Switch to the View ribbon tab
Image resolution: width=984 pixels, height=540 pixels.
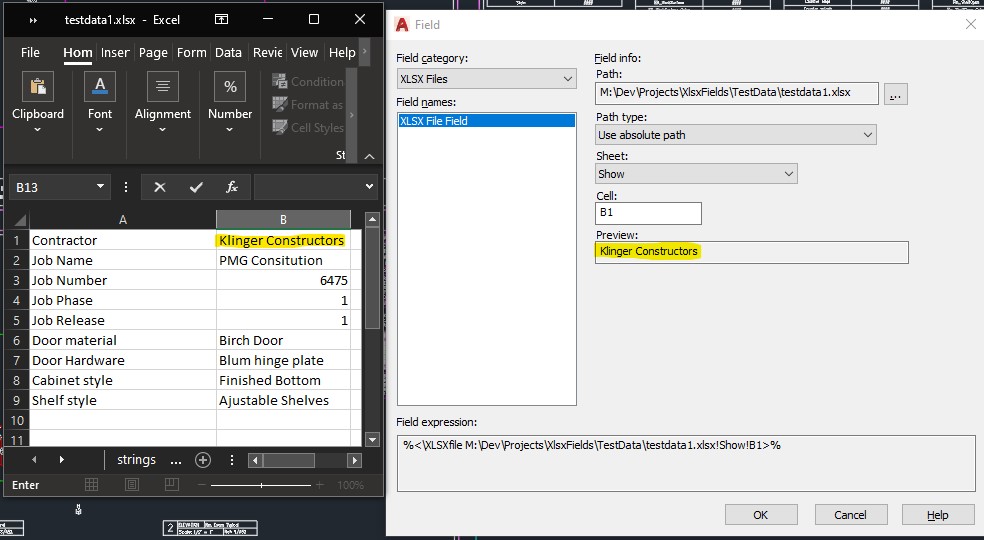[304, 53]
